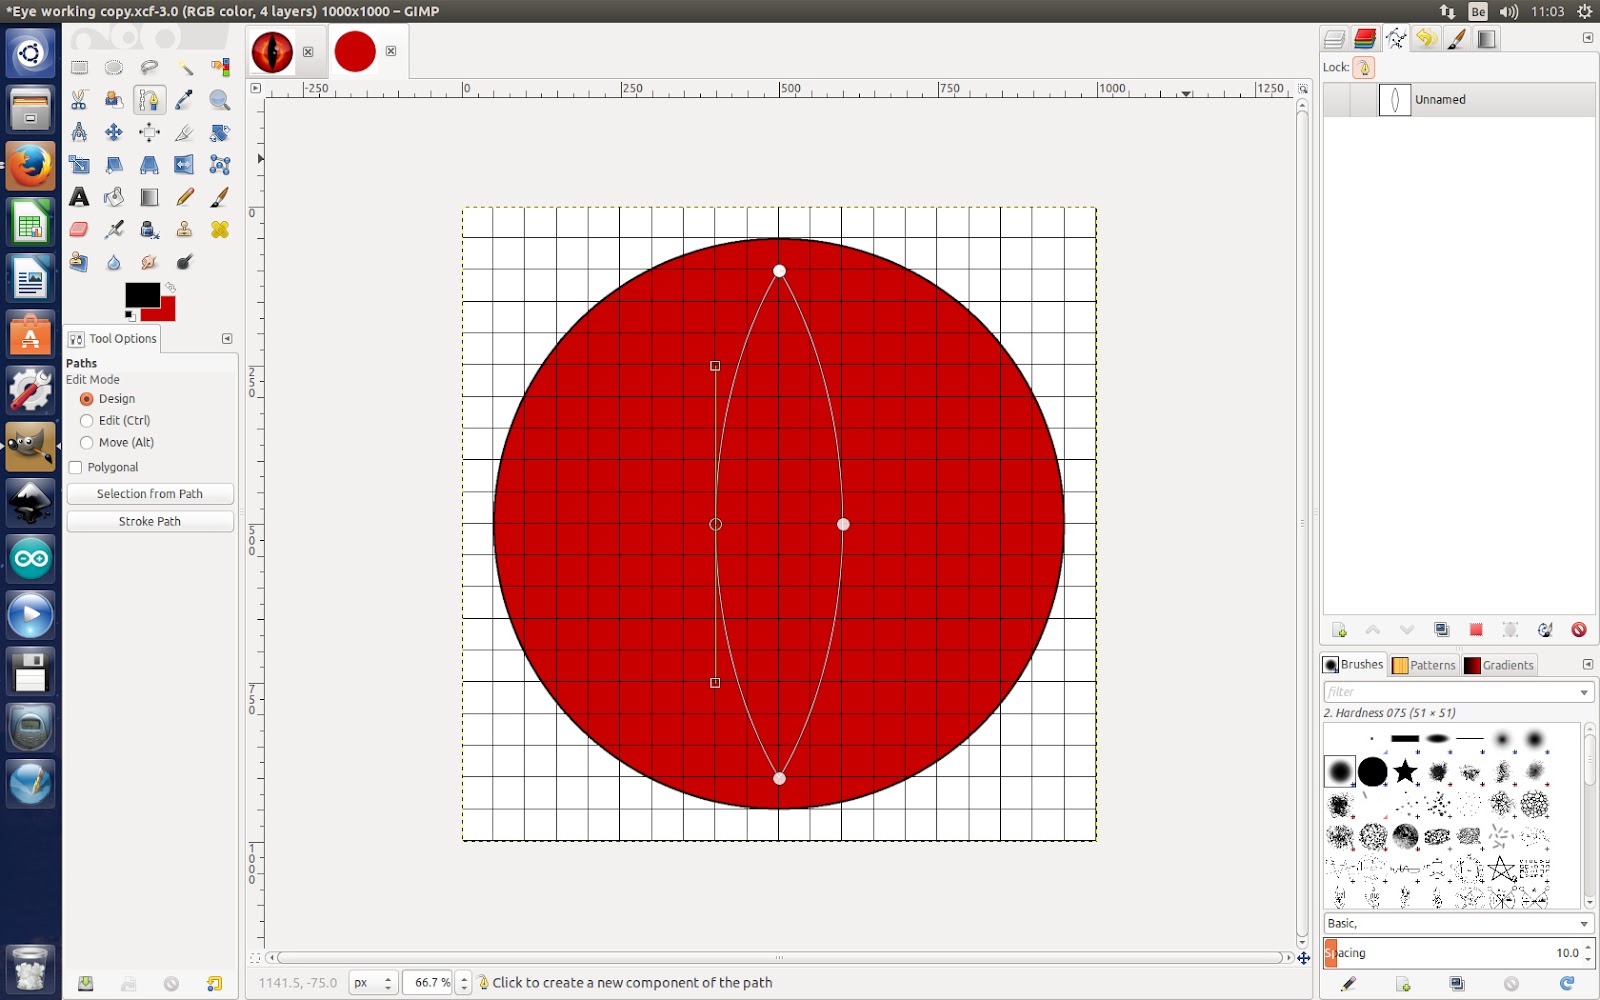This screenshot has width=1600, height=1000.
Task: Select the Paintbrush tool in the toolbox
Action: click(218, 197)
